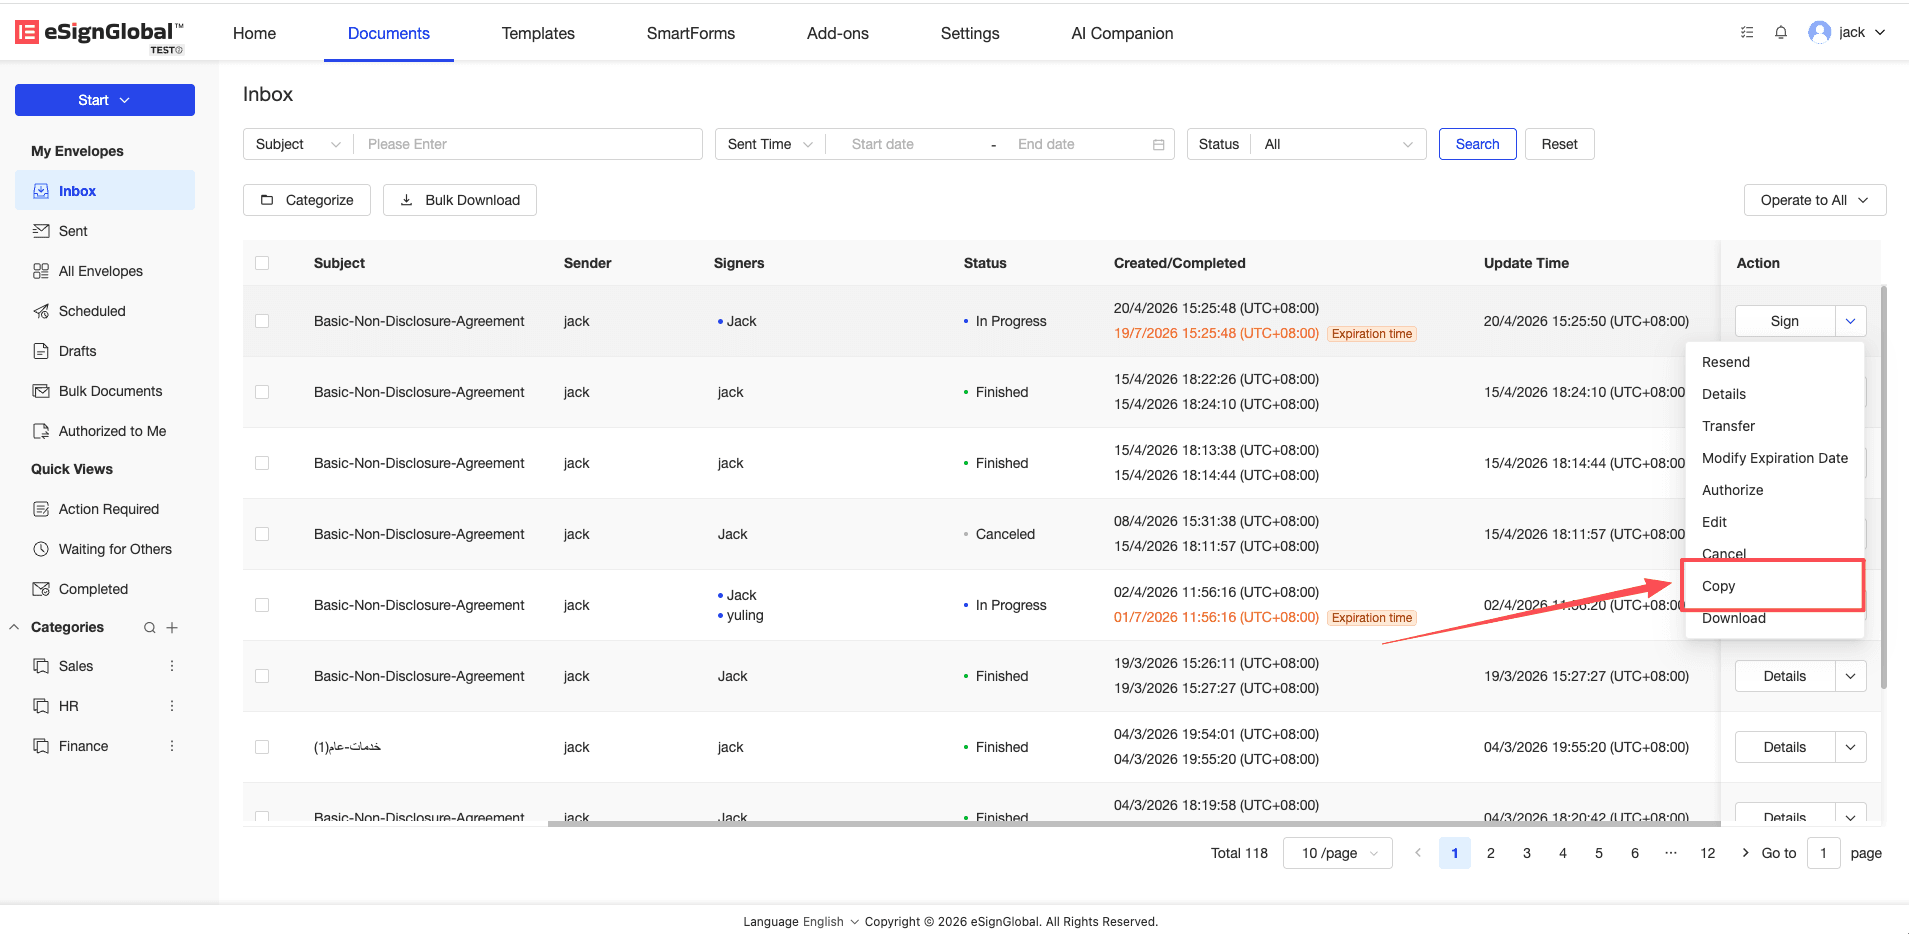Click the Reset button
The height and width of the screenshot is (934, 1909).
pos(1559,144)
